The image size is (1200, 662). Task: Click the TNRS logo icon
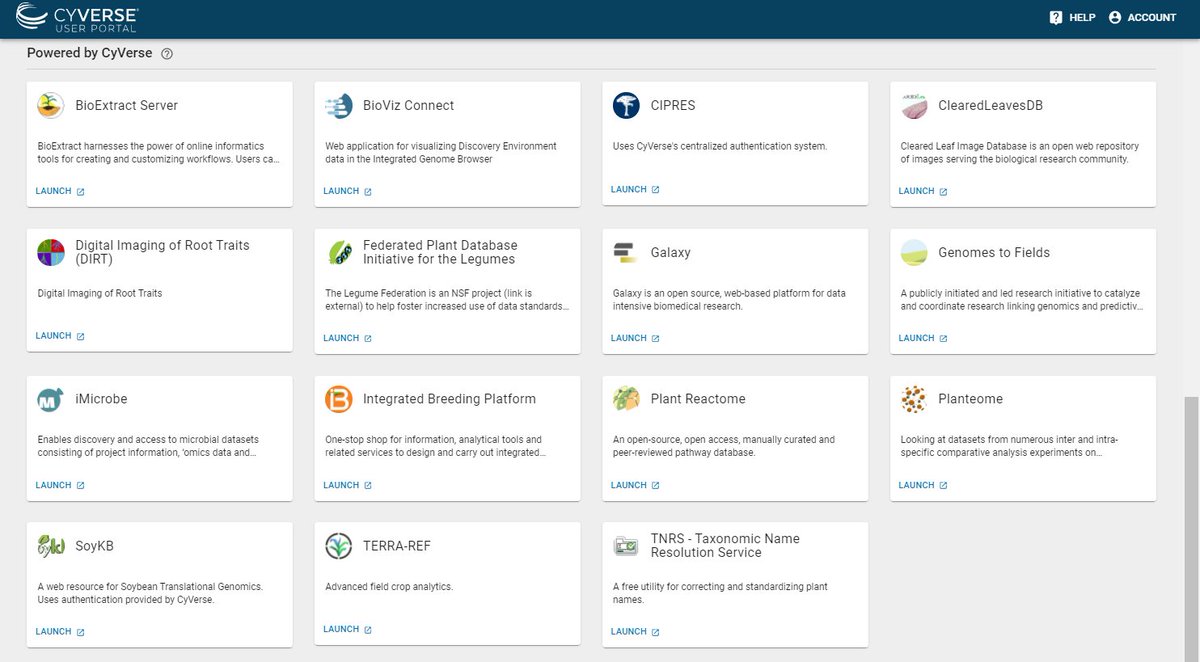tap(627, 546)
